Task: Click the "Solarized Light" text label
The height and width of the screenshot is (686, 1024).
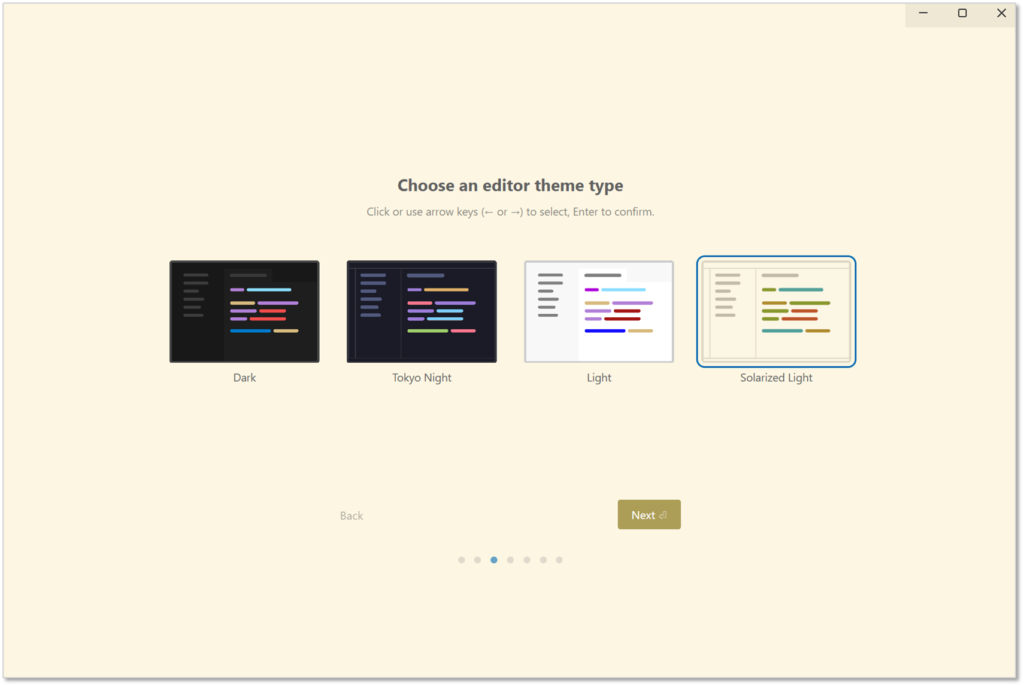Action: (776, 378)
